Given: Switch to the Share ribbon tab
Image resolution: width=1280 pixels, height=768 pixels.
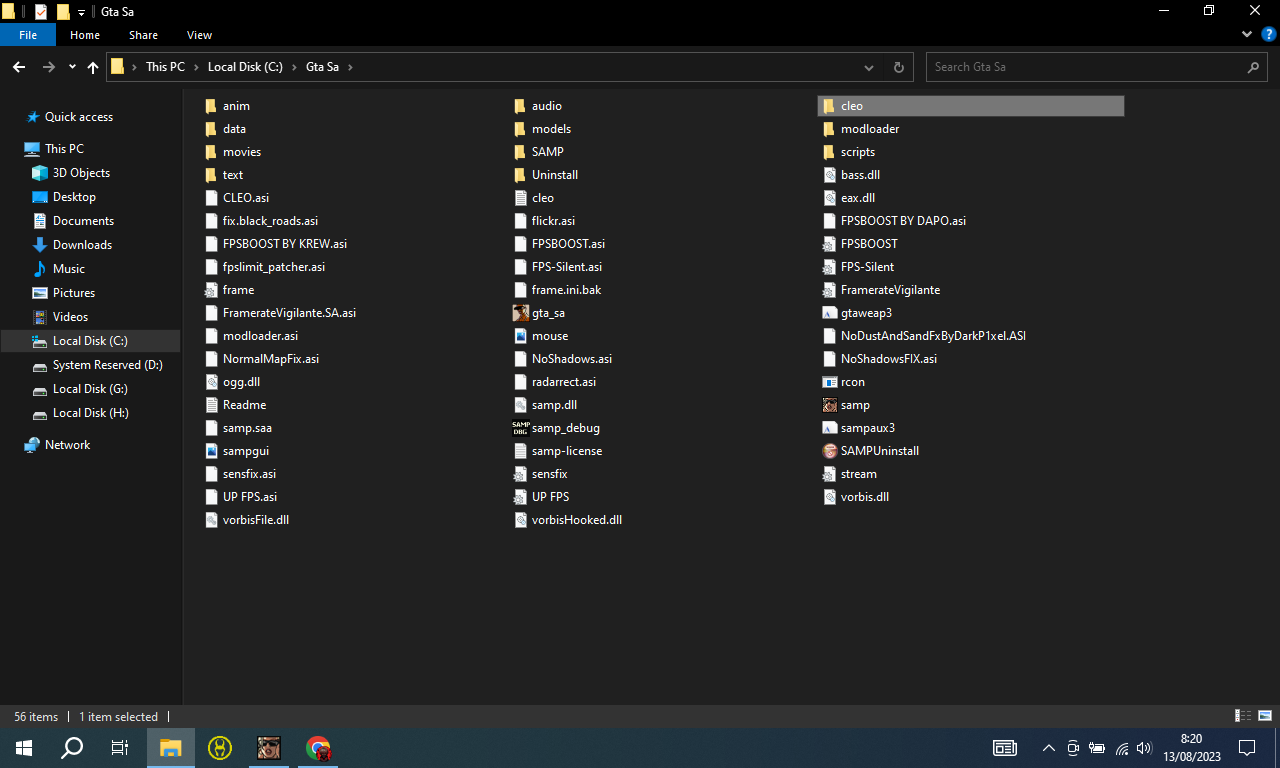Looking at the screenshot, I should pos(143,35).
